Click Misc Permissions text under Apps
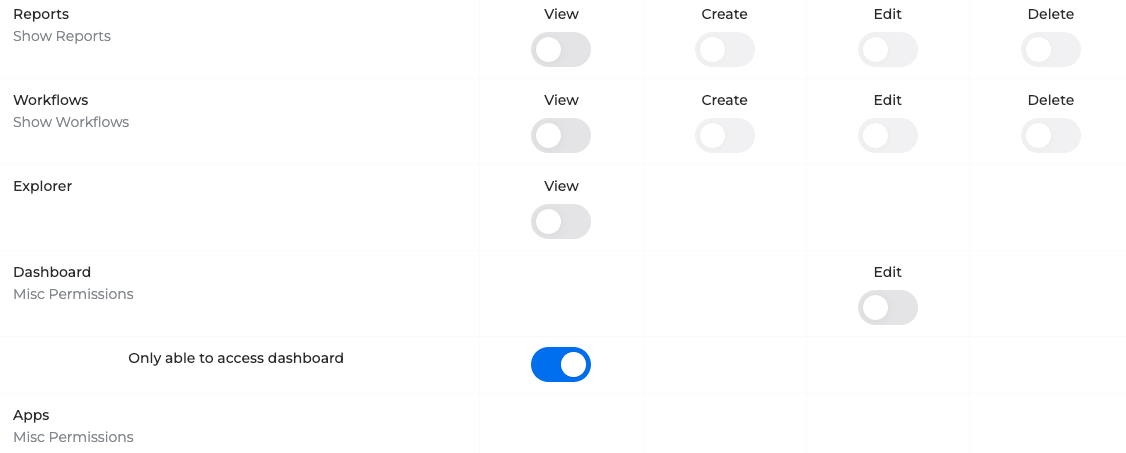The width and height of the screenshot is (1126, 453). [73, 437]
